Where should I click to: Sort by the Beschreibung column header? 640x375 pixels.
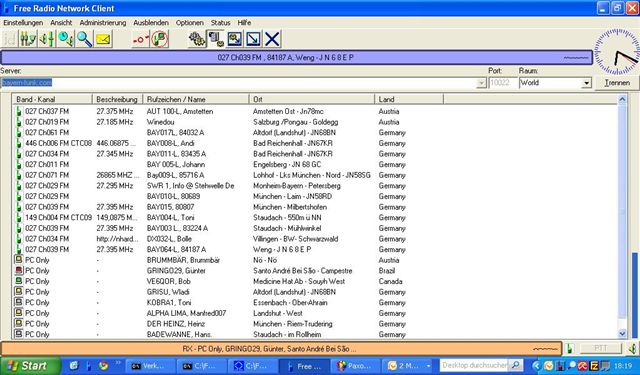(x=118, y=99)
